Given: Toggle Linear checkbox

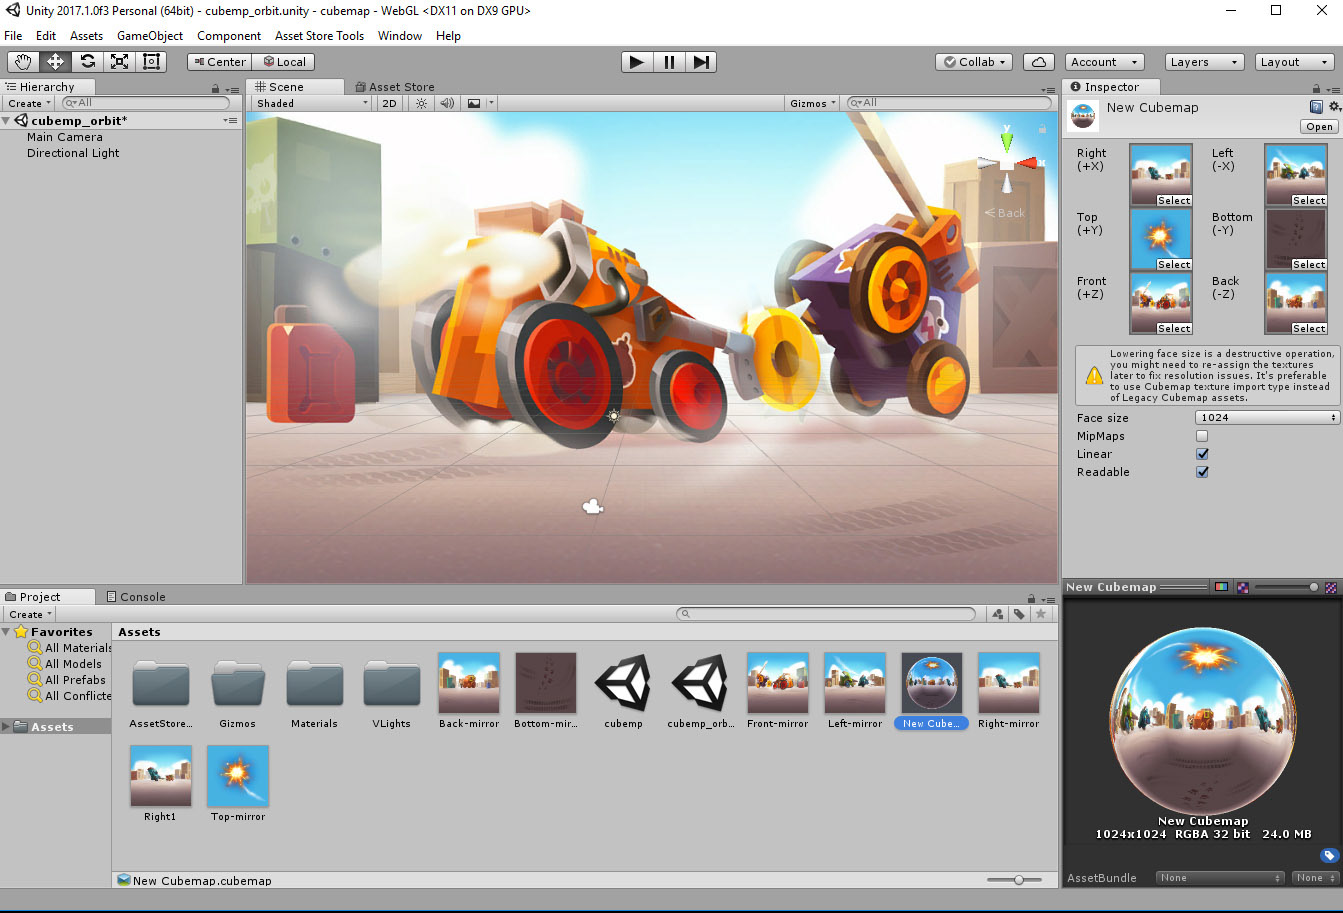Looking at the screenshot, I should pos(1202,454).
